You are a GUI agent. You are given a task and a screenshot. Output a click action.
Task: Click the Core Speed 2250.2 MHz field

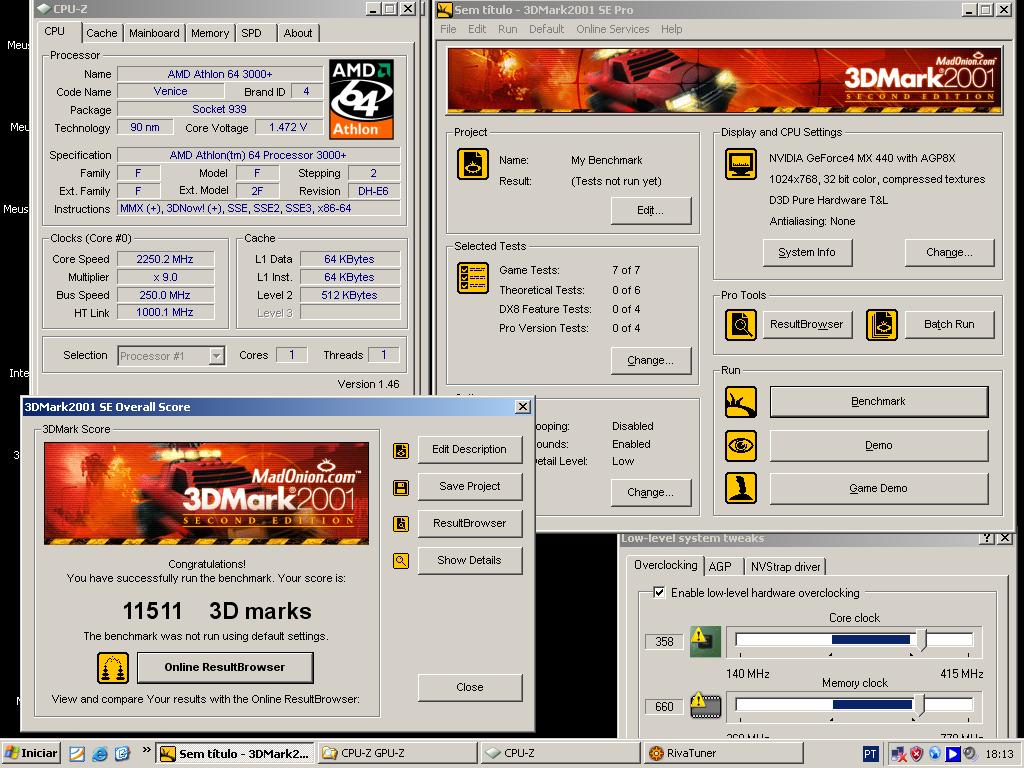[165, 259]
